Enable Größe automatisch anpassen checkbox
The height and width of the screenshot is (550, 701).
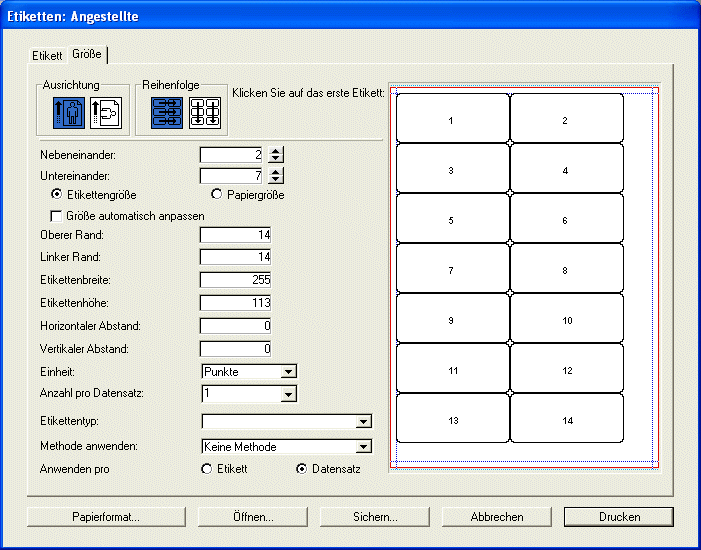56,215
